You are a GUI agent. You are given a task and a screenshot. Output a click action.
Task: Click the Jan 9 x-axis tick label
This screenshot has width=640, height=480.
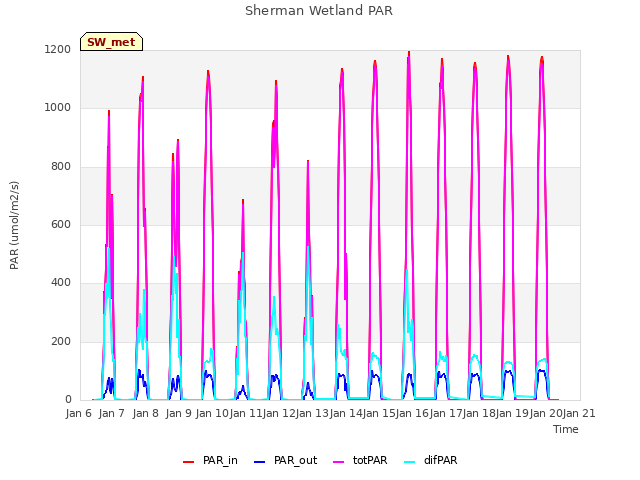pos(179,413)
